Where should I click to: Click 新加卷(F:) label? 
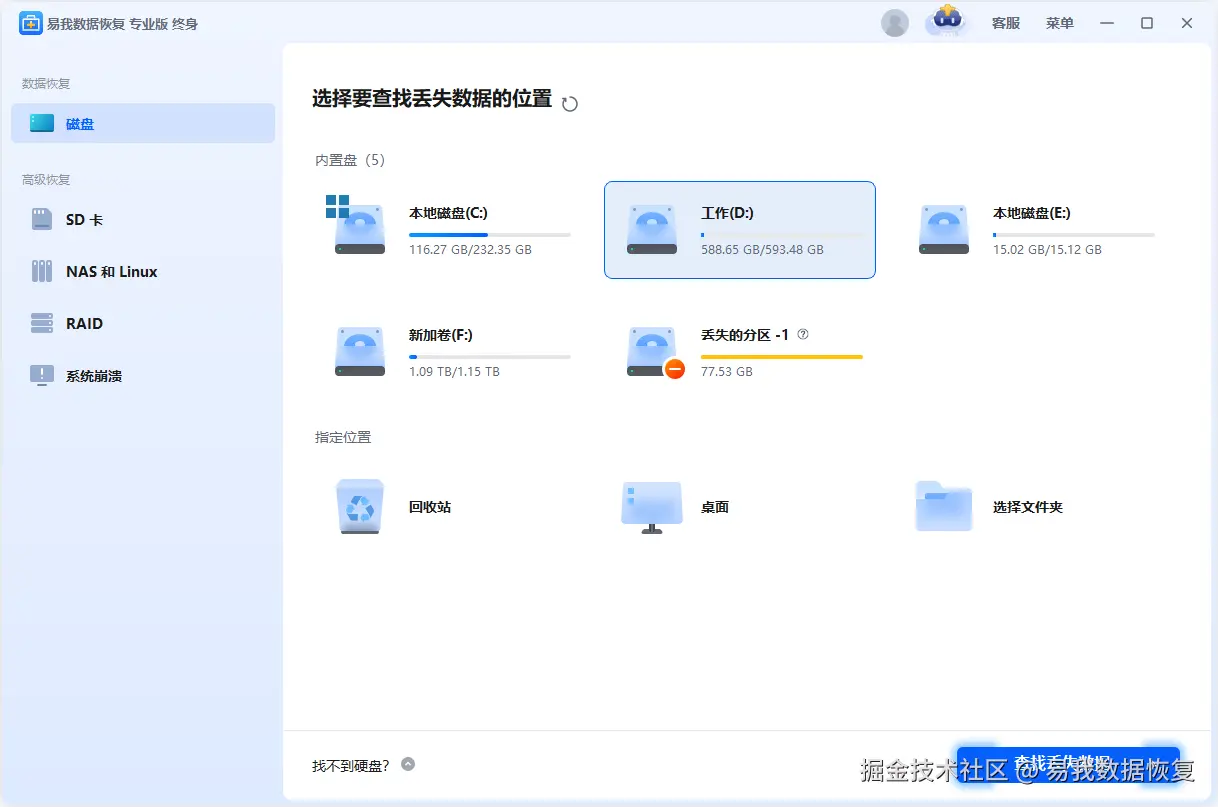pyautogui.click(x=440, y=335)
